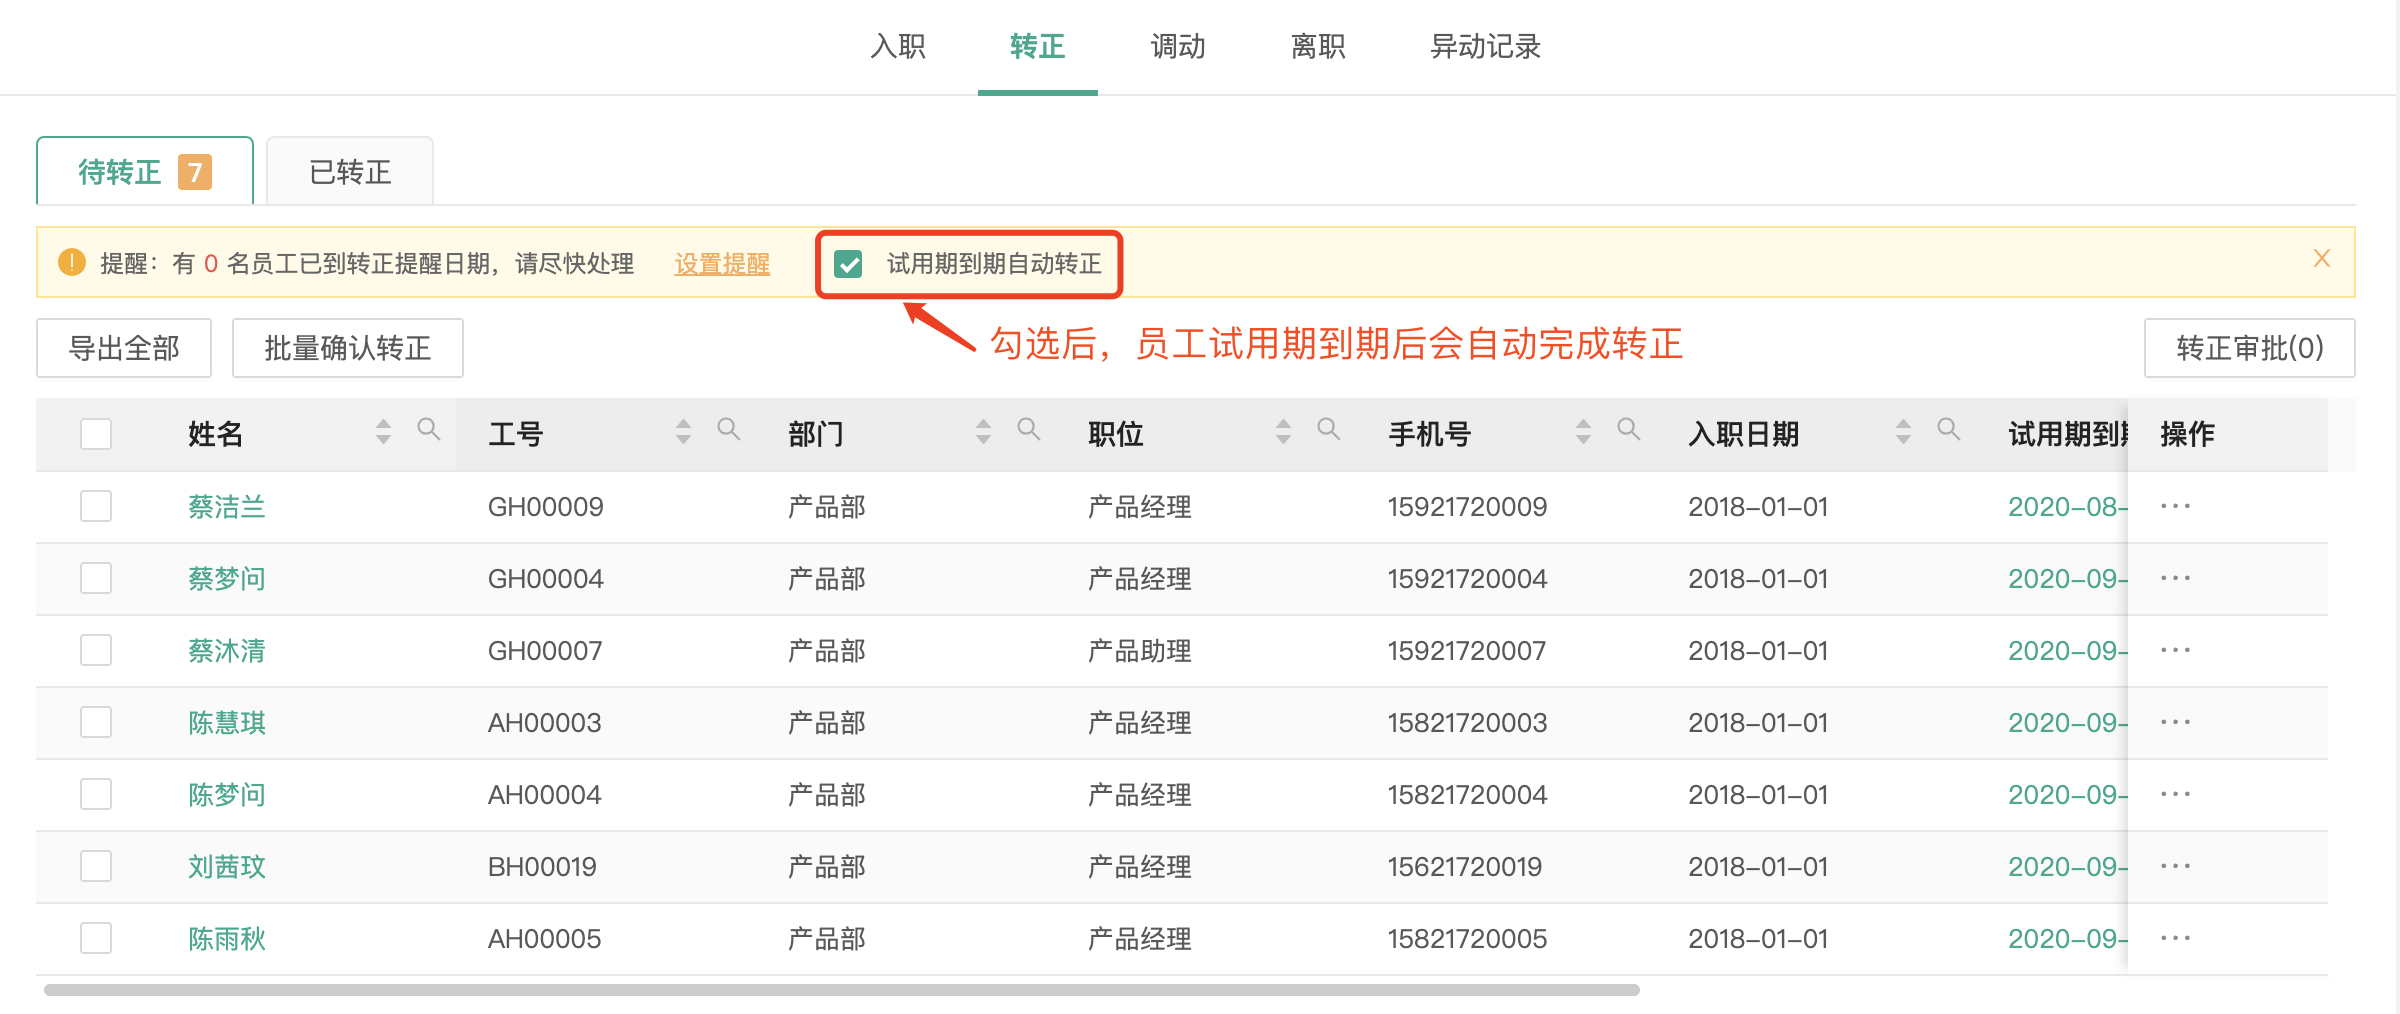Viewport: 2400px width, 1014px height.
Task: Open the more actions menu for 蔡洁兰
Action: [x=2175, y=506]
